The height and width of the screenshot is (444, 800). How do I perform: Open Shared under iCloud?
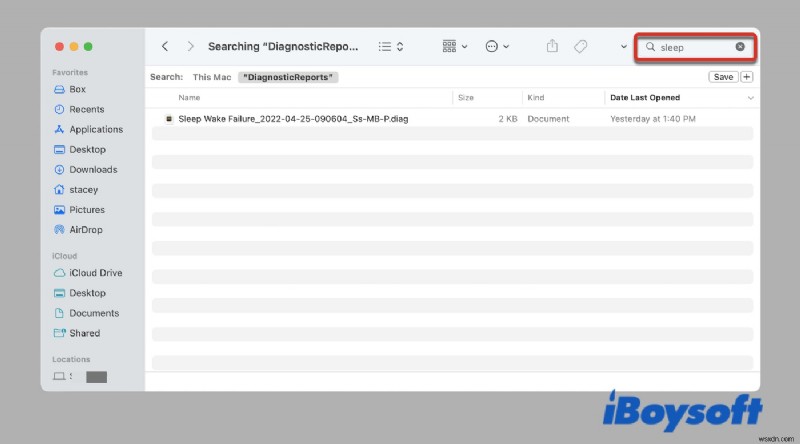[85, 333]
